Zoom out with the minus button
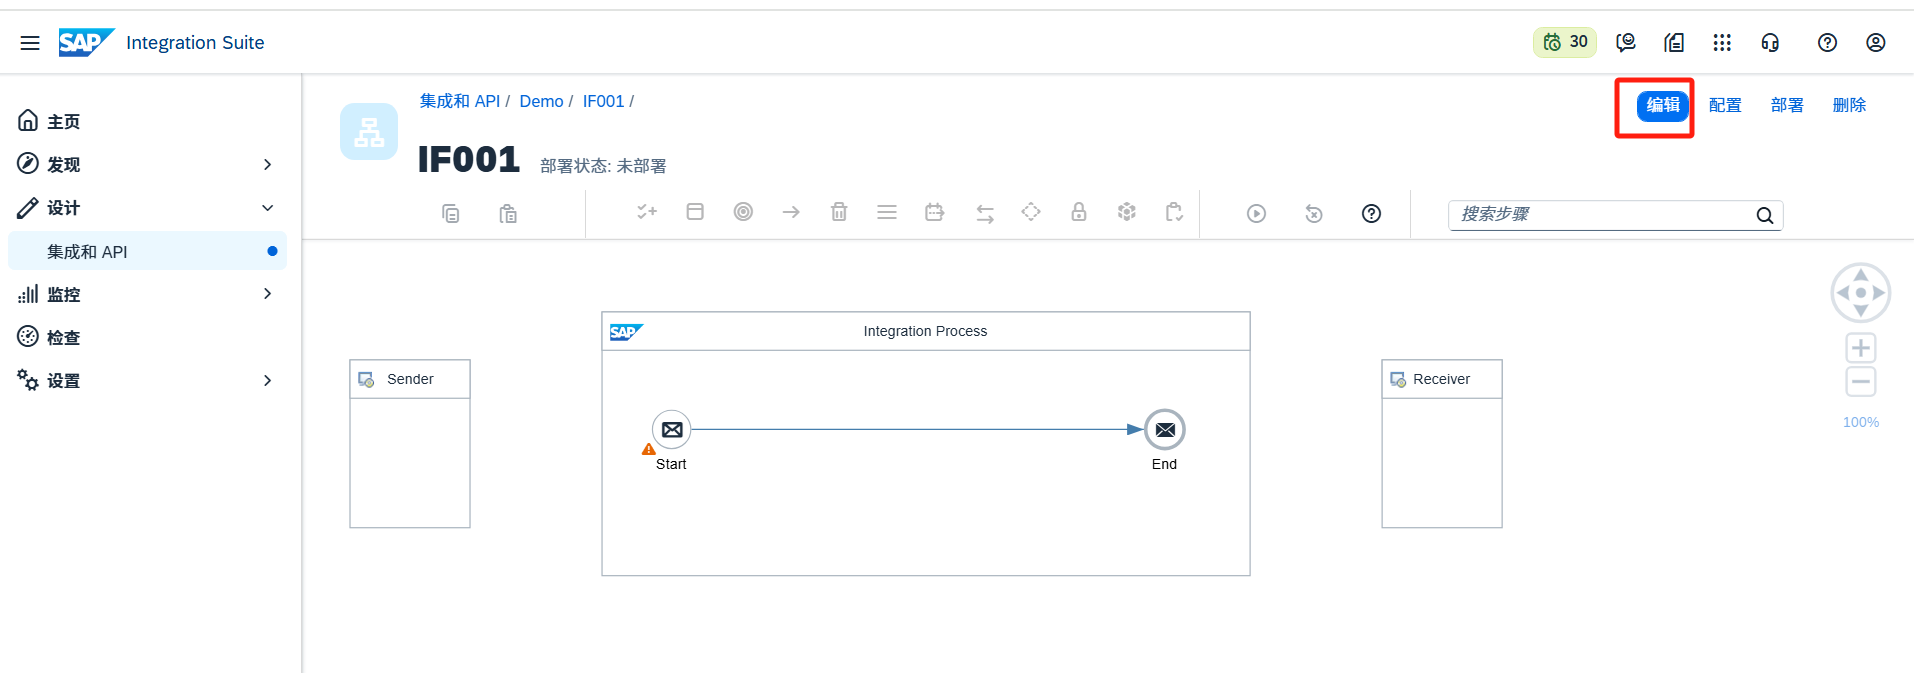 [x=1861, y=381]
